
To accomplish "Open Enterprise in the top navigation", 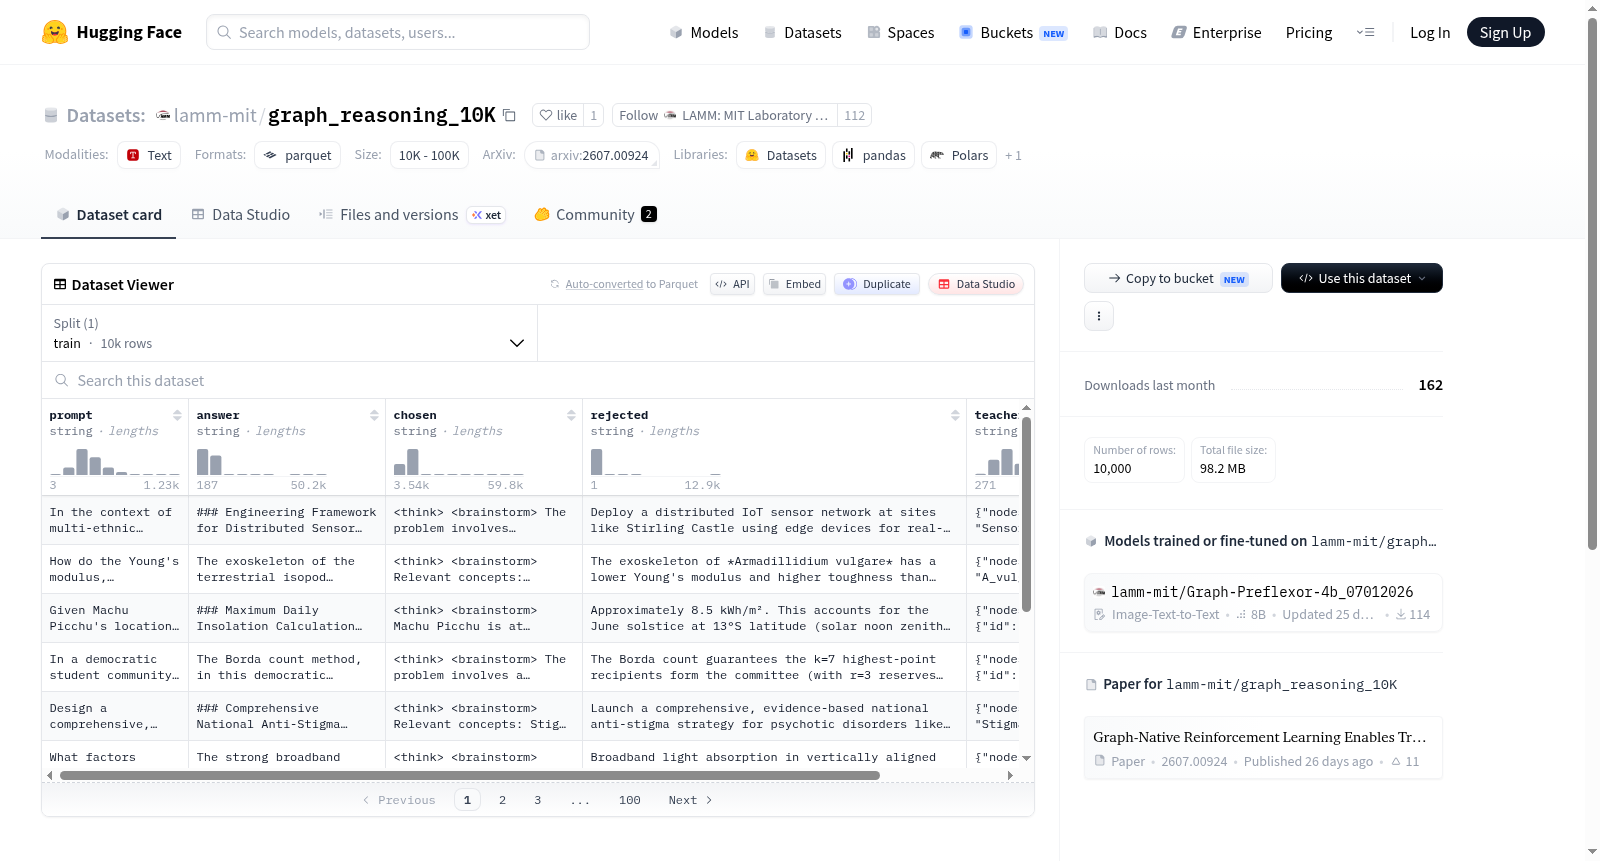I will click(1216, 33).
